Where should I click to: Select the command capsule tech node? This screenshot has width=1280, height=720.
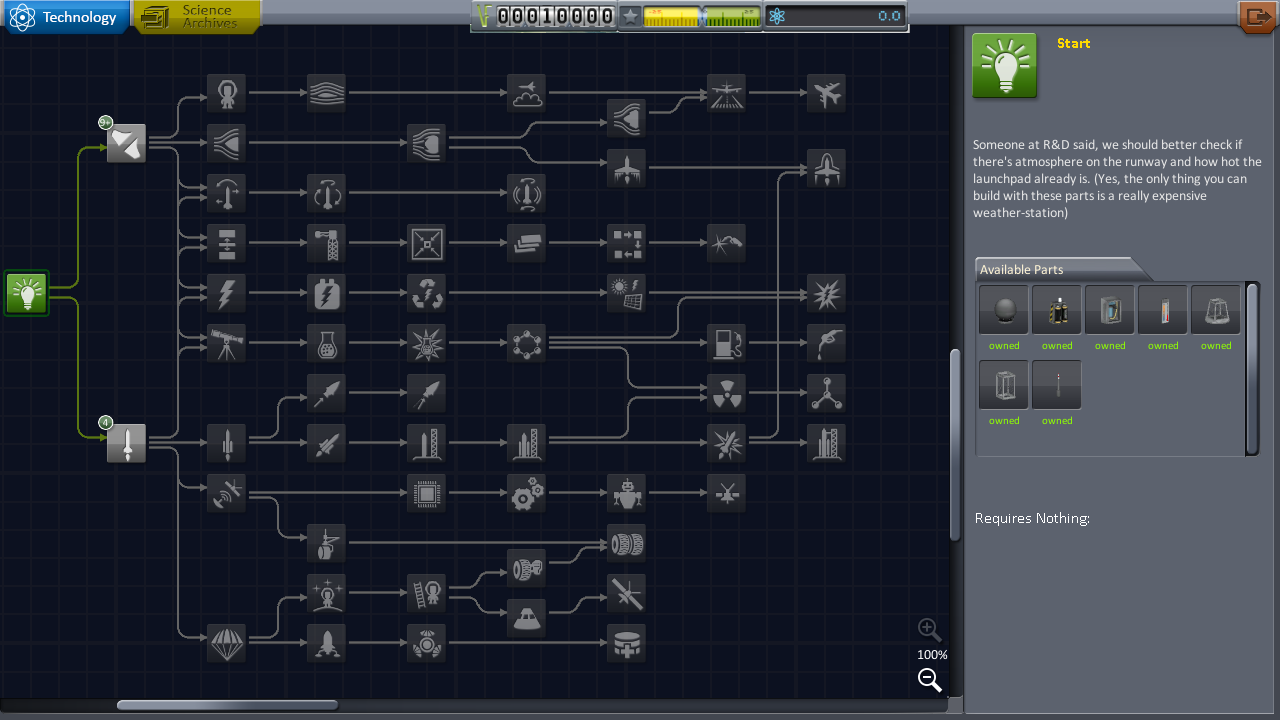[526, 618]
